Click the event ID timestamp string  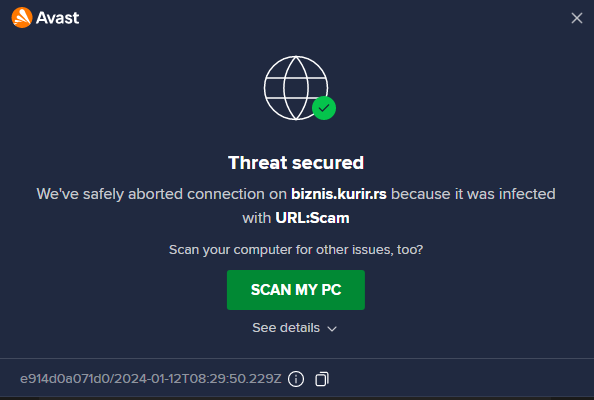pyautogui.click(x=151, y=379)
